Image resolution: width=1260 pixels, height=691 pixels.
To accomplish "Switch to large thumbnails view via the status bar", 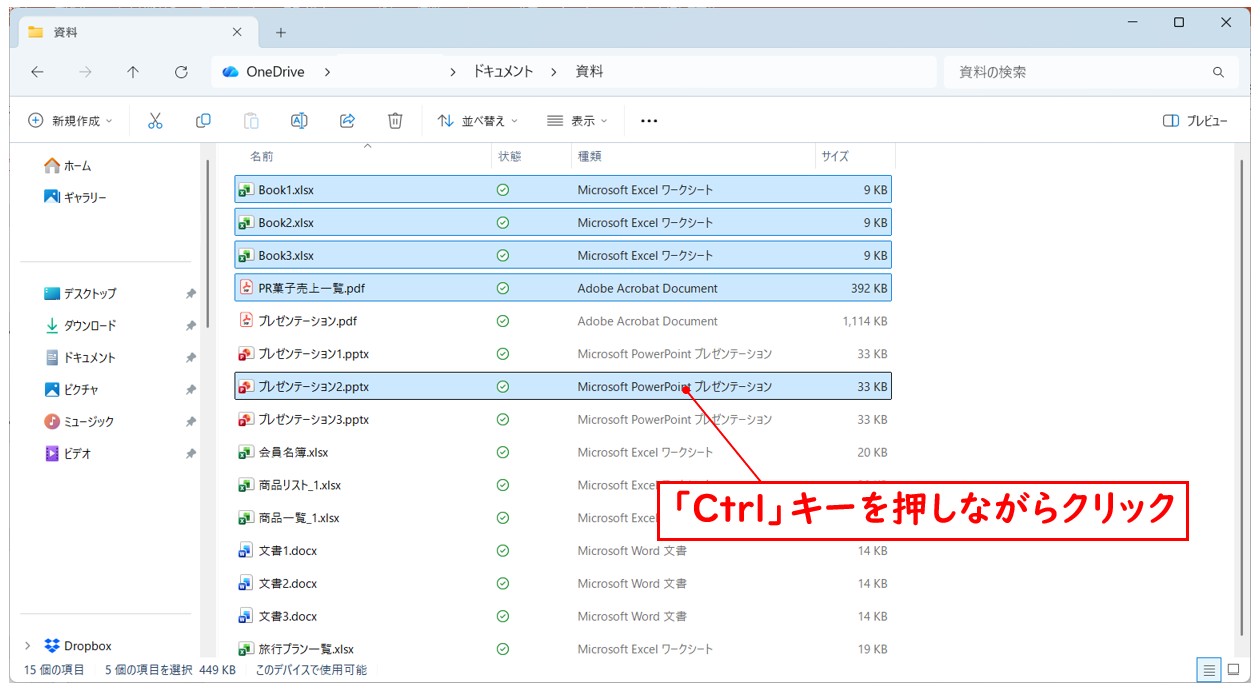I will (1233, 670).
